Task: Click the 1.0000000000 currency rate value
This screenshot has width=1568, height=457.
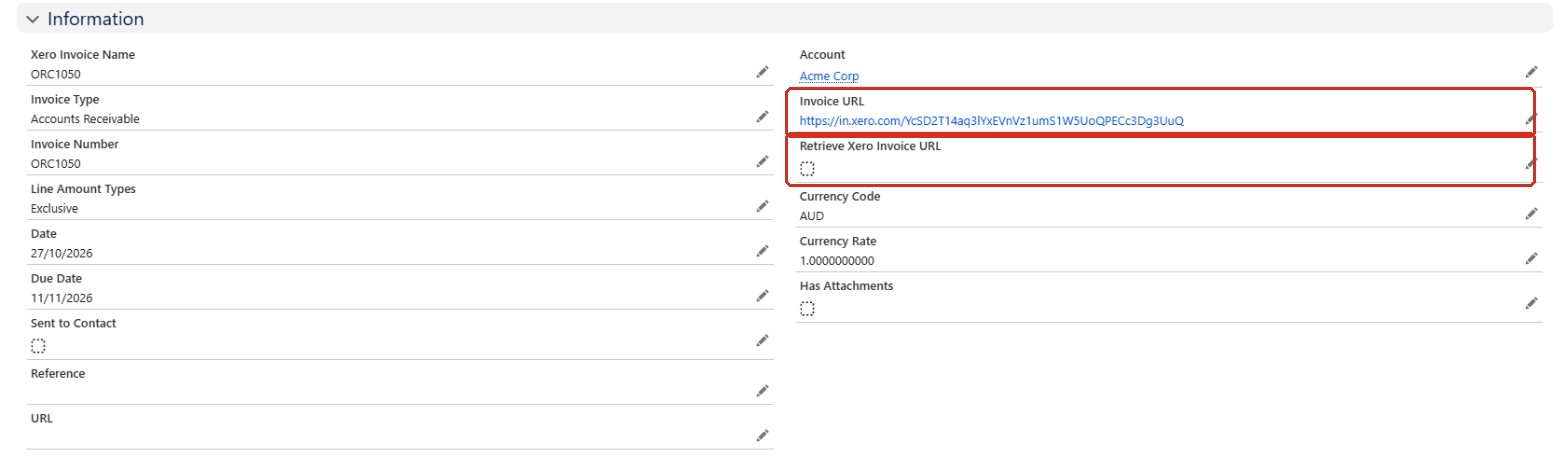Action: point(837,261)
